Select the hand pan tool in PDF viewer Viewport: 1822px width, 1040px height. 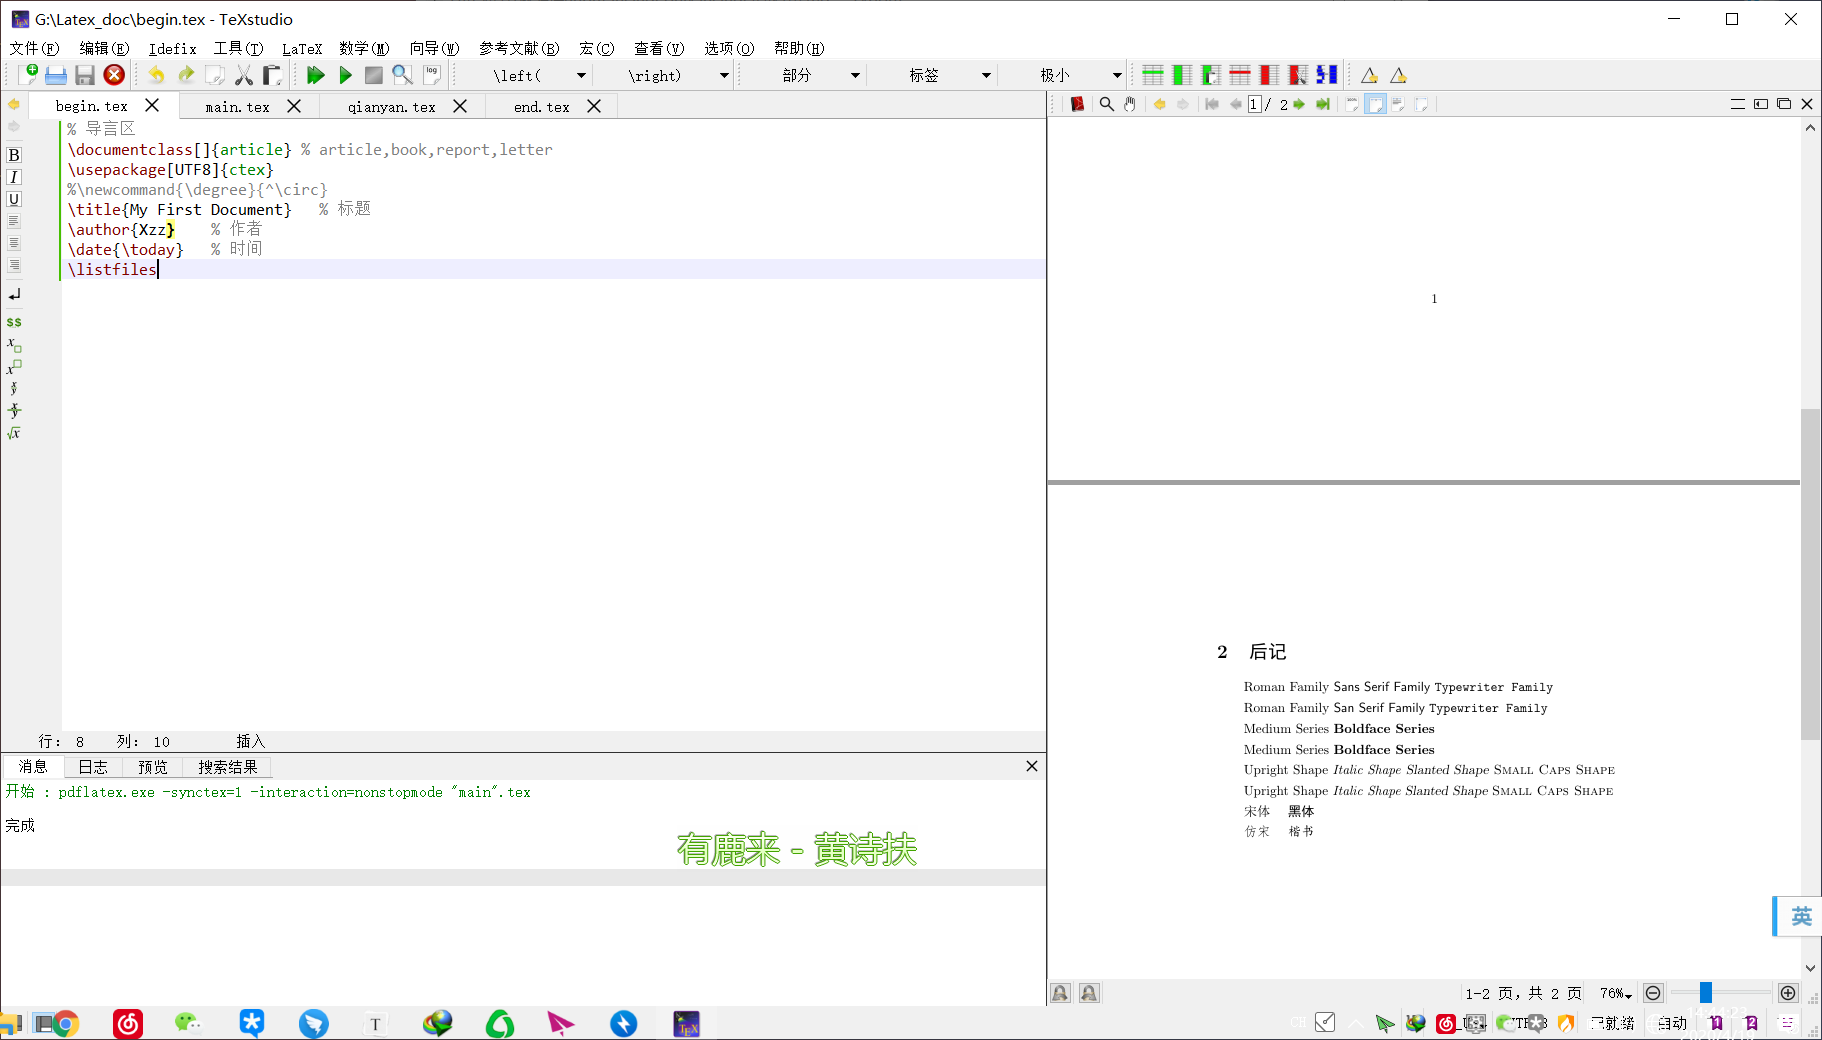[x=1129, y=104]
